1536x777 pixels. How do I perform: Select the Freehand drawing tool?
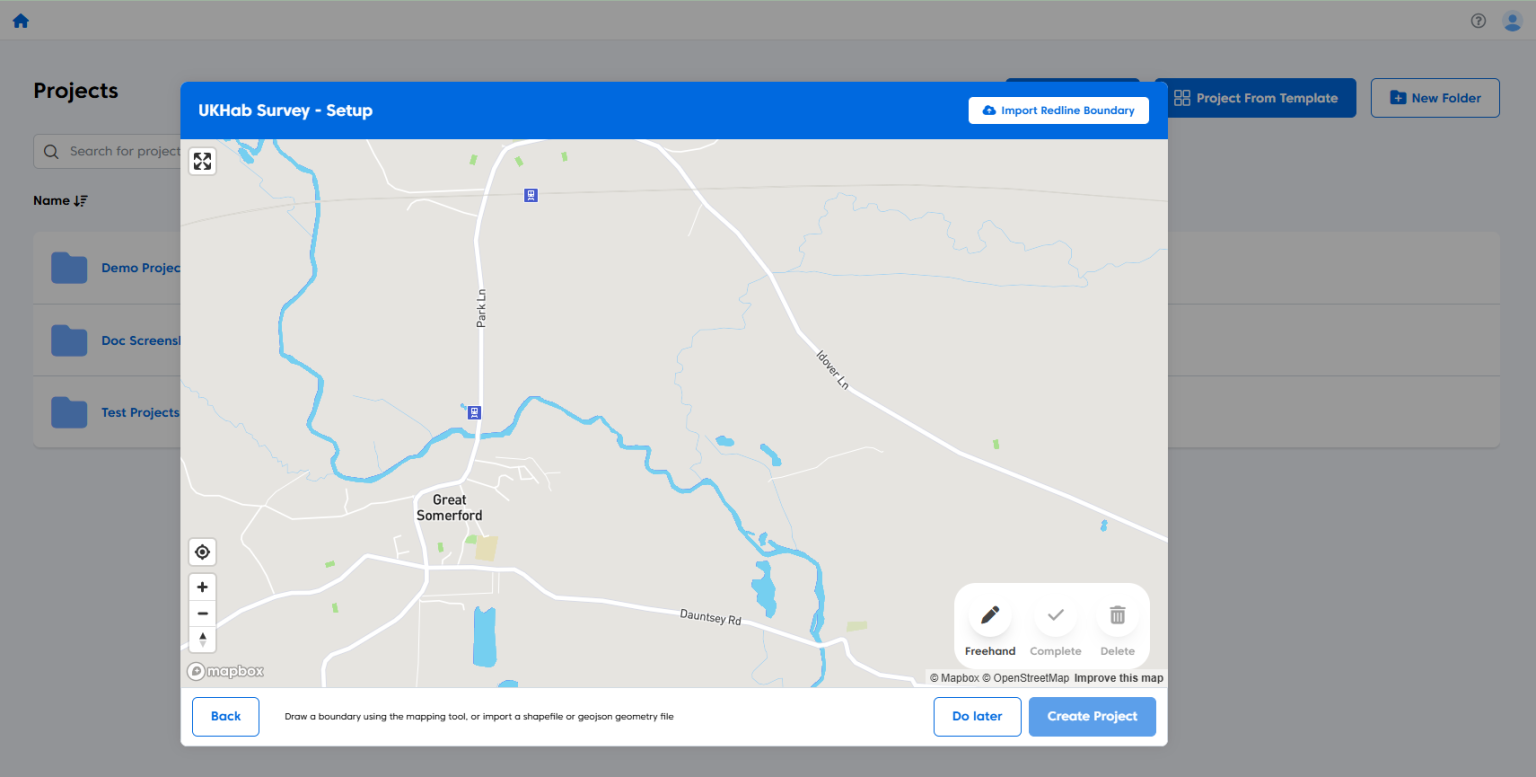990,614
